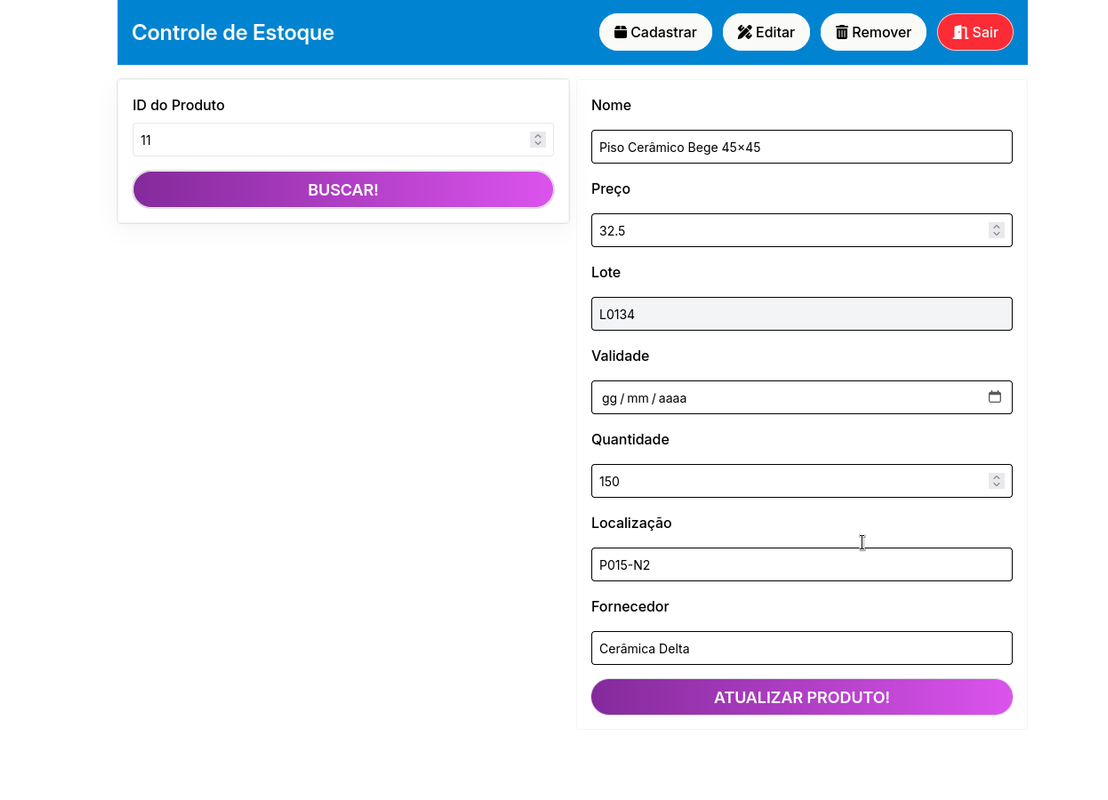Focus the Localização field P015-N2
Viewport: 1108px width, 800px height.
click(801, 565)
